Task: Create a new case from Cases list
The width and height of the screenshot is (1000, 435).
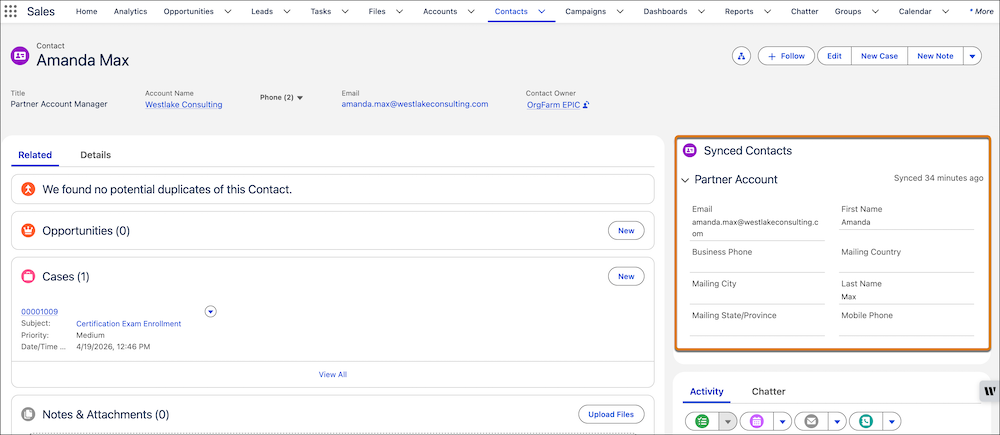Action: 626,276
